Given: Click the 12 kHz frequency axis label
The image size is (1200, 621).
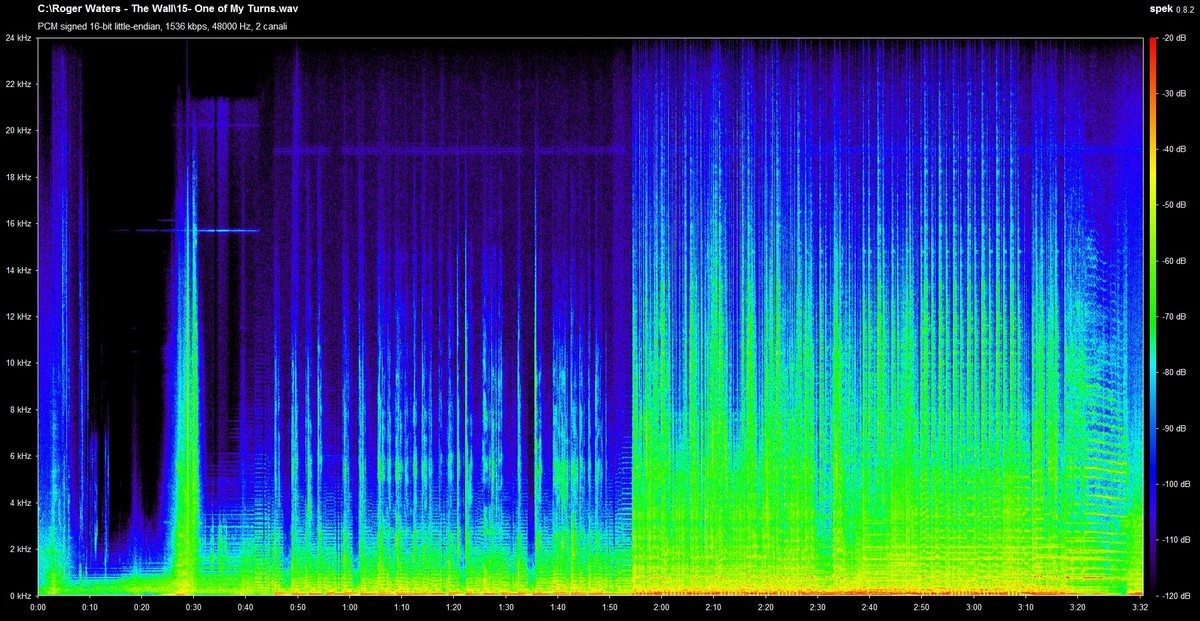Looking at the screenshot, I should coord(19,317).
